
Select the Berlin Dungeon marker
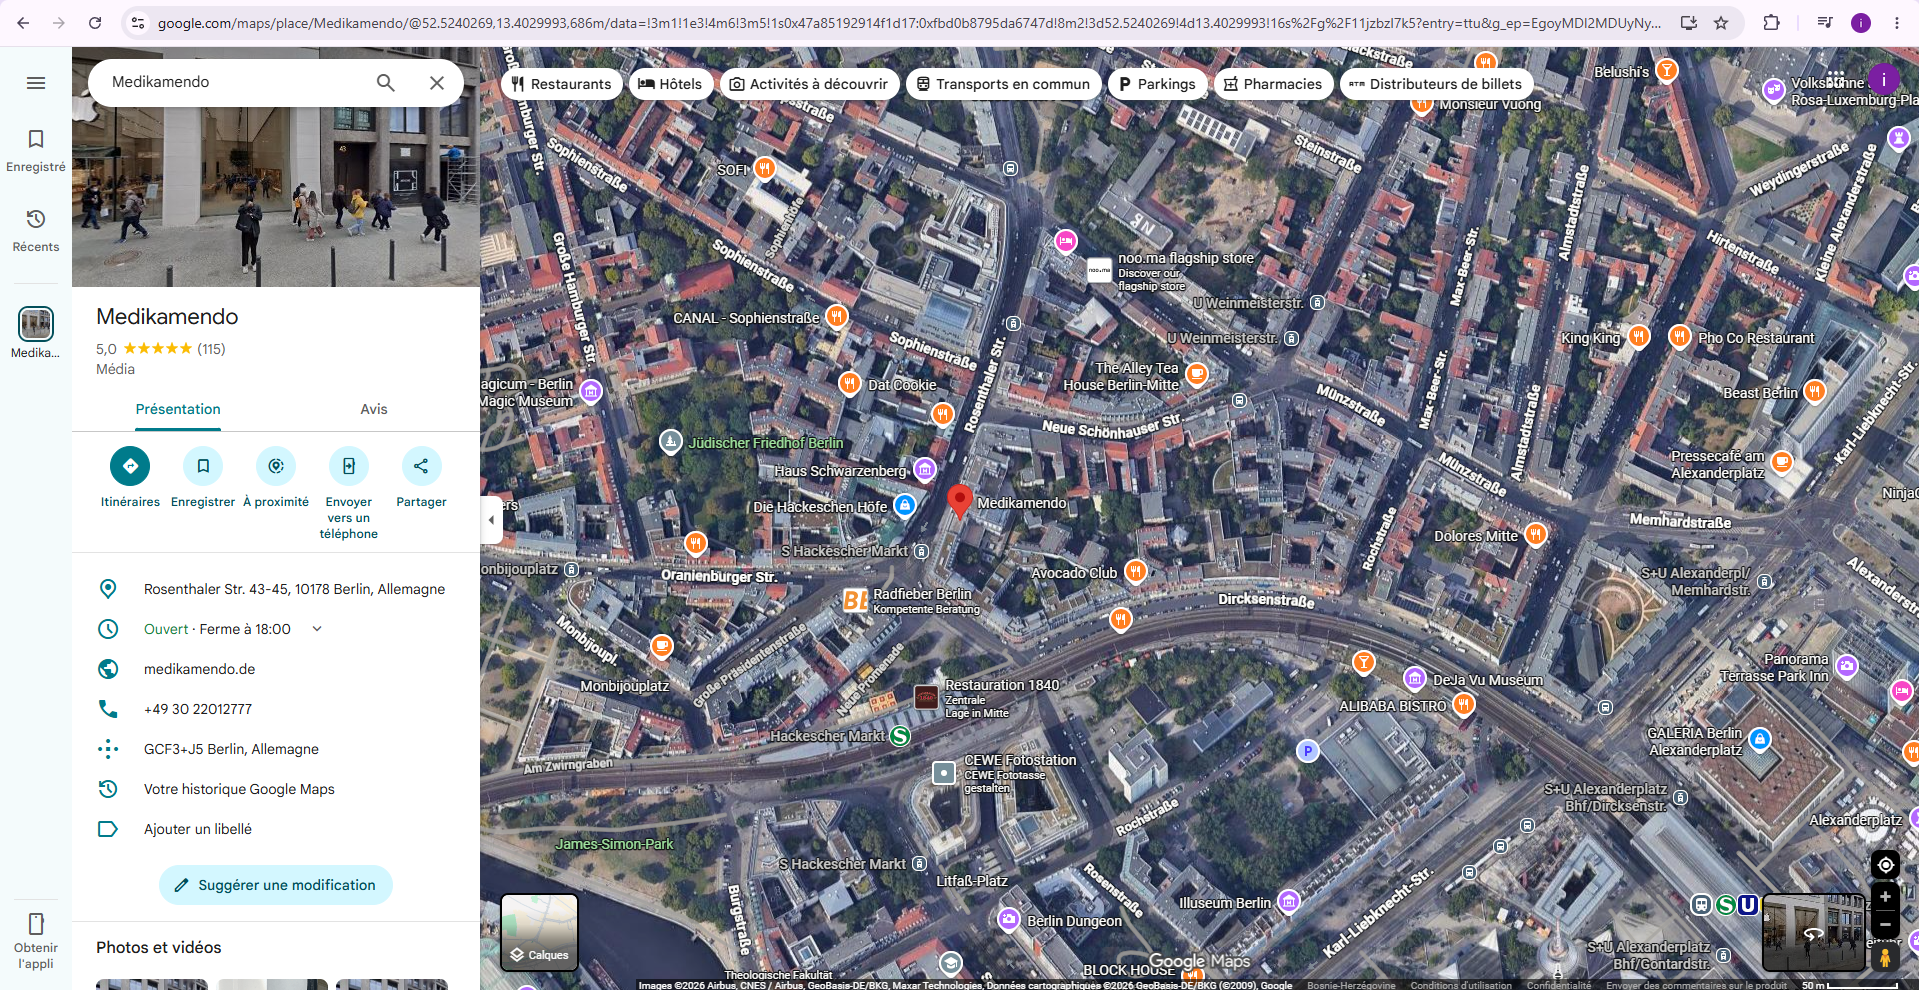click(1009, 920)
